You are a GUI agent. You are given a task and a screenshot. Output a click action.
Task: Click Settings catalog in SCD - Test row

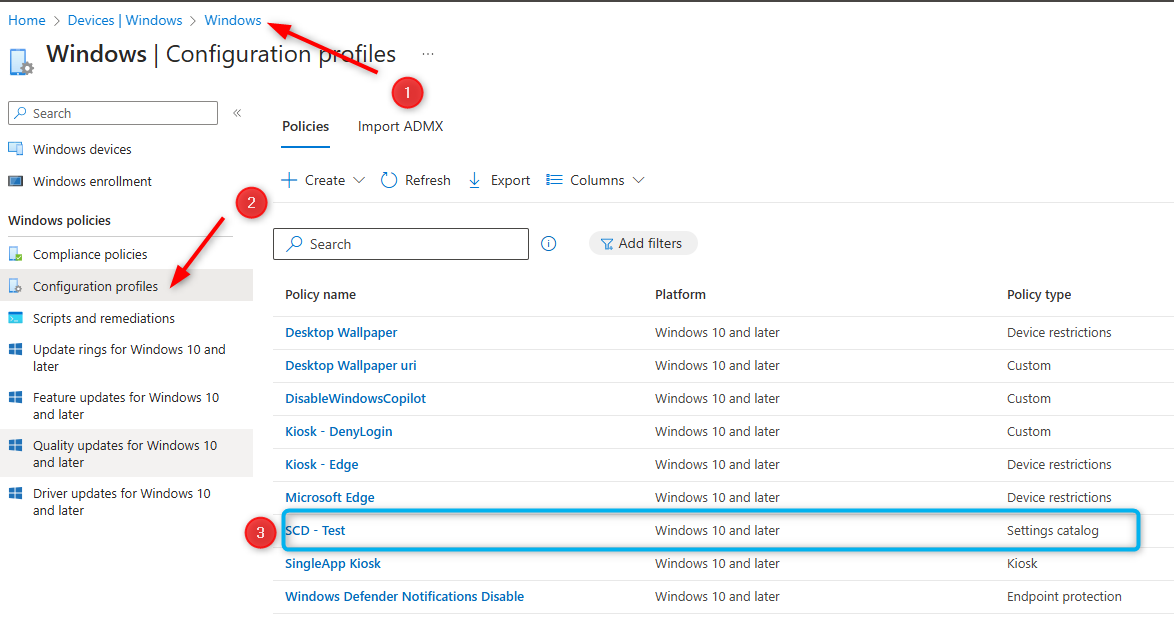(1053, 530)
